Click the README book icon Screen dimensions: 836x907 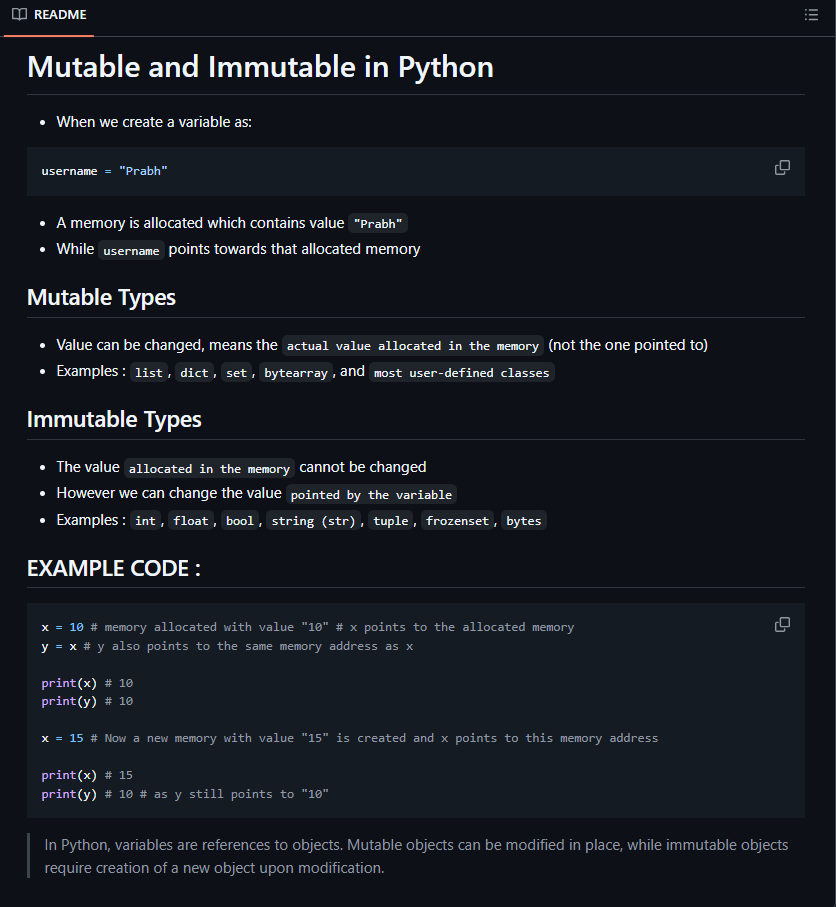19,14
